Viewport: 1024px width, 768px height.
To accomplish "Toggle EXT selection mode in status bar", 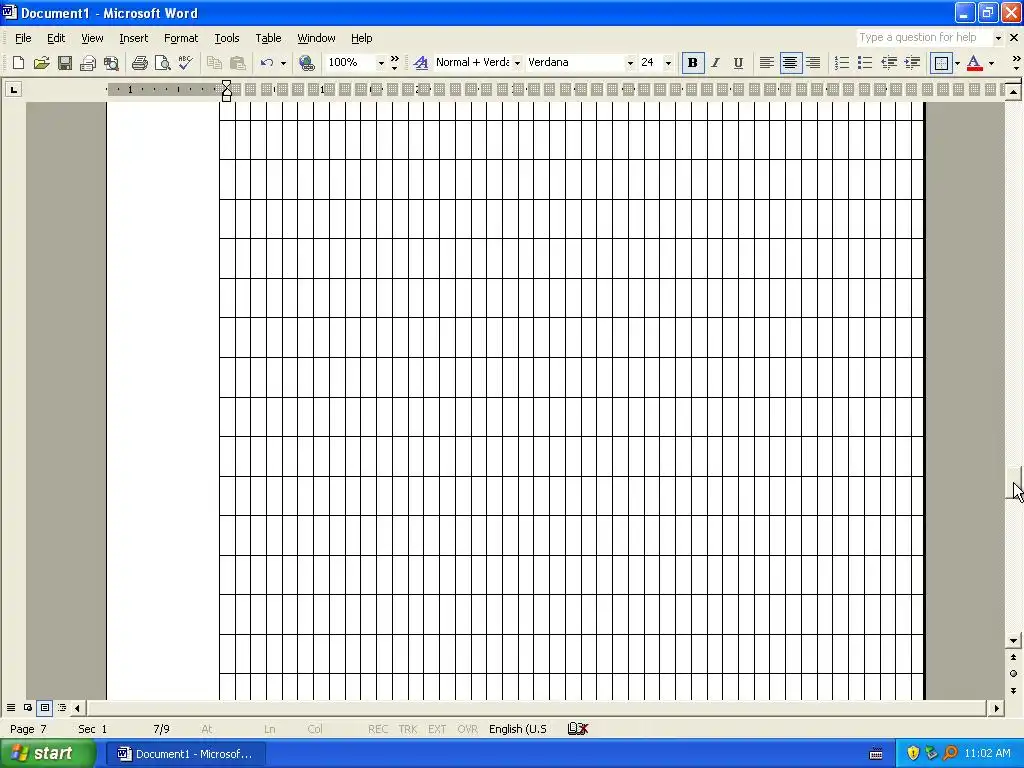I will (x=437, y=729).
